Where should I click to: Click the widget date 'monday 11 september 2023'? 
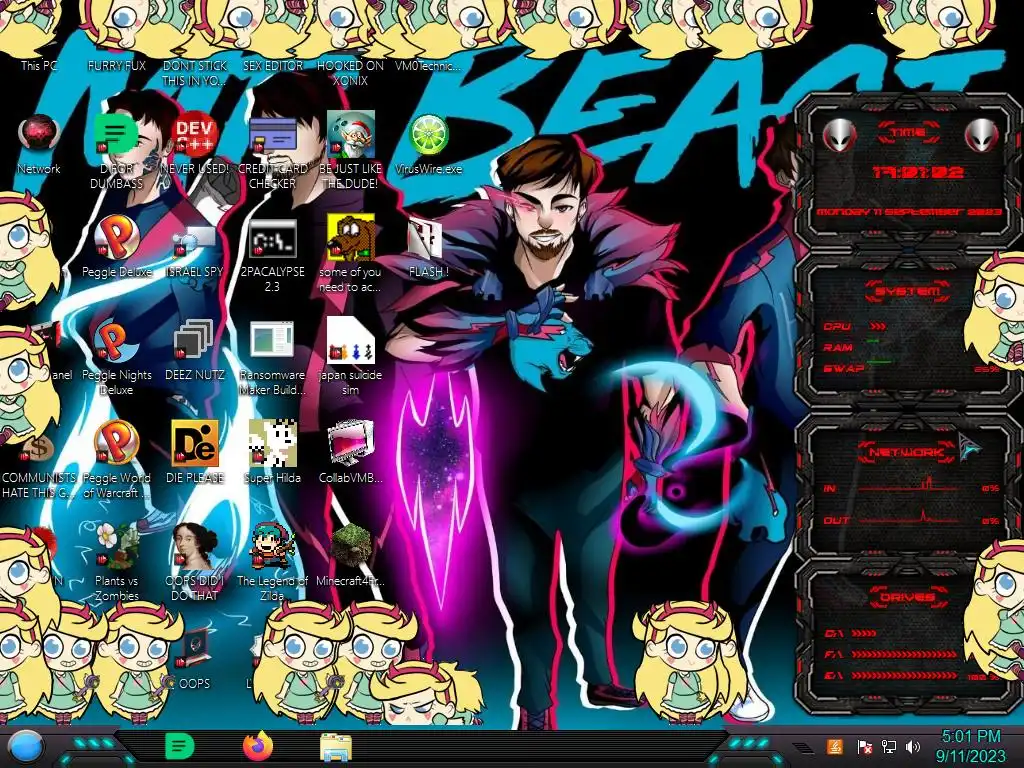point(908,212)
